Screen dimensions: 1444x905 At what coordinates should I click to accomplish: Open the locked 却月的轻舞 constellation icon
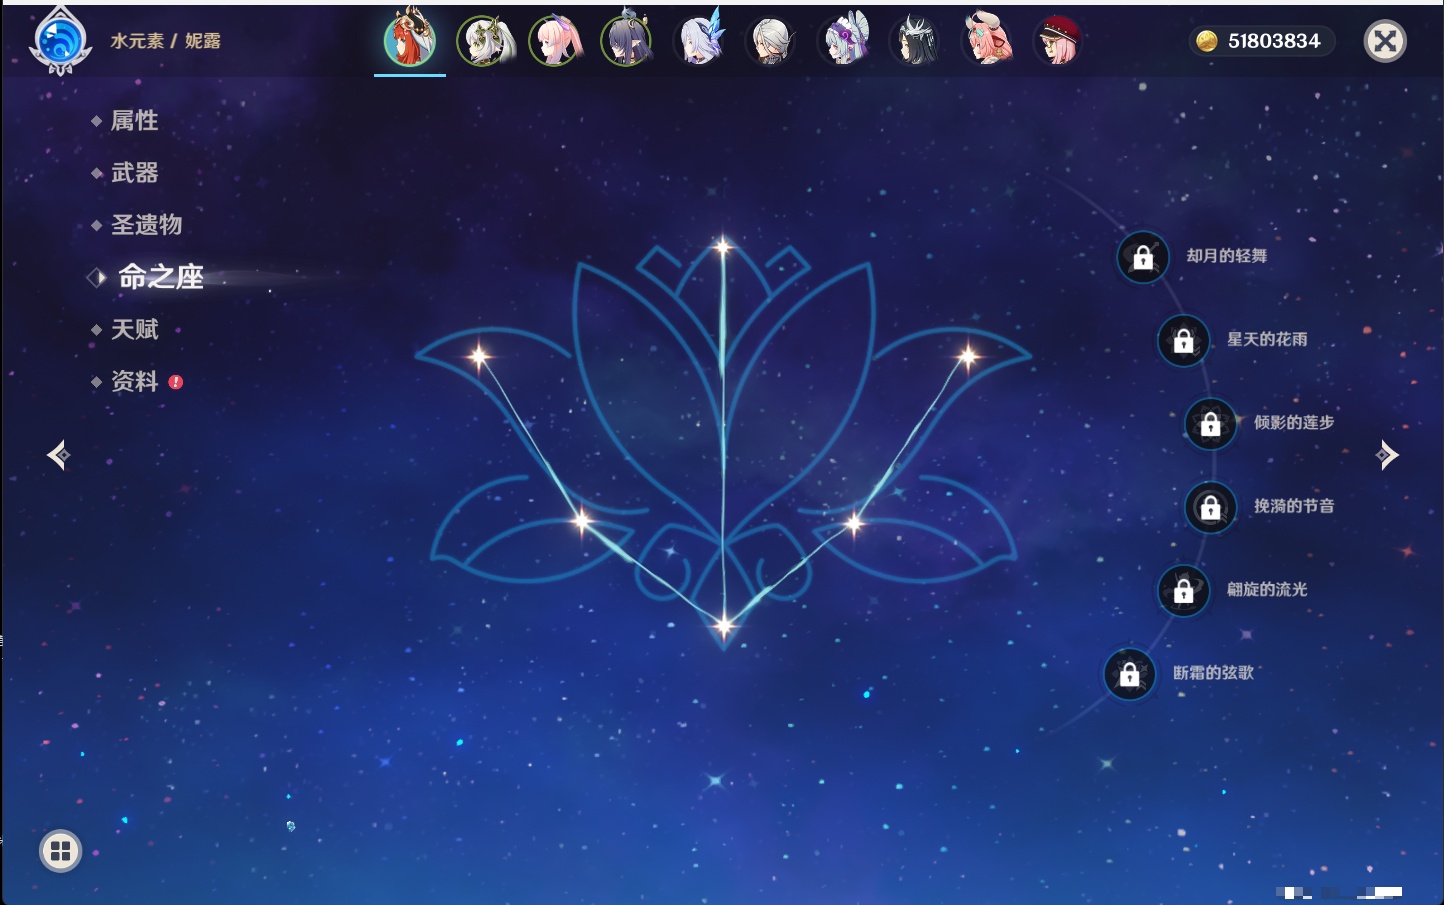[x=1143, y=257]
